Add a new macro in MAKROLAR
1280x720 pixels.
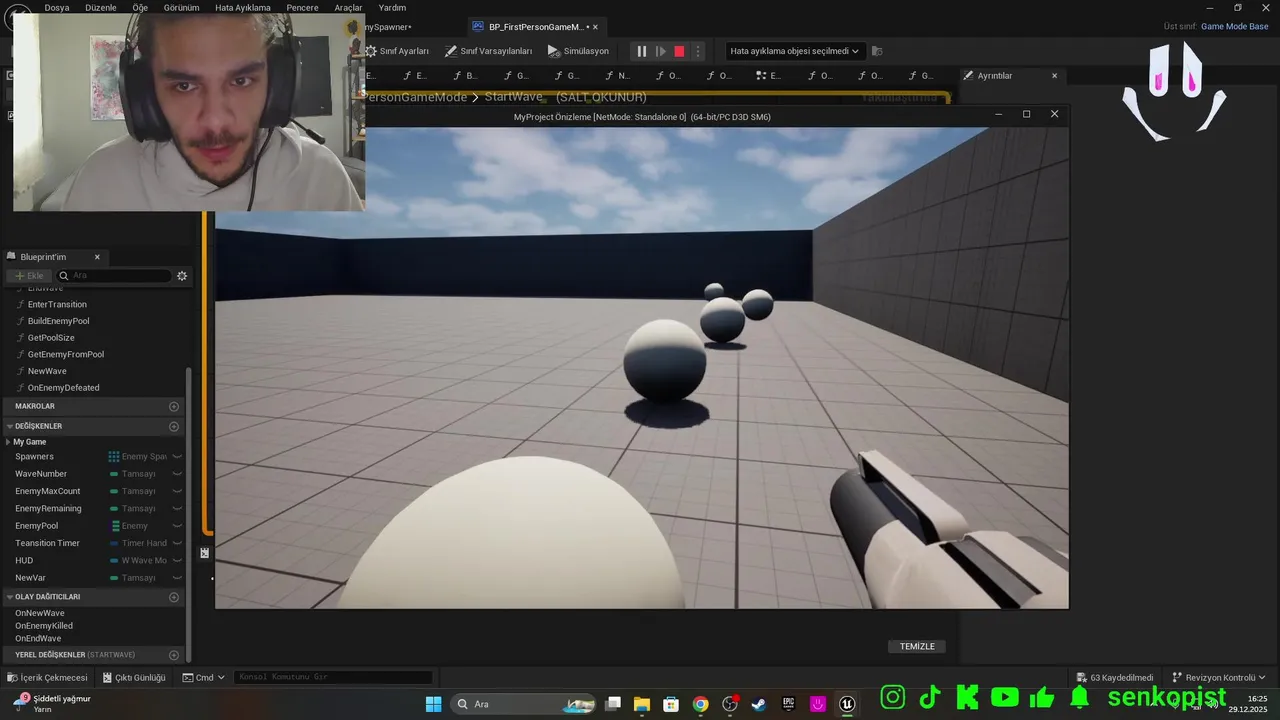coord(174,406)
